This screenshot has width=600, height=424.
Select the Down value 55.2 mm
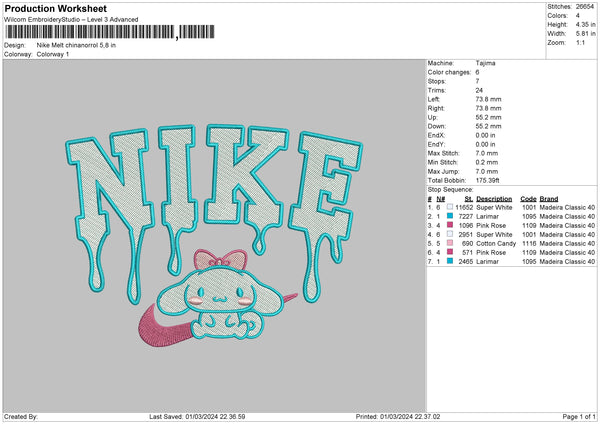tap(488, 126)
